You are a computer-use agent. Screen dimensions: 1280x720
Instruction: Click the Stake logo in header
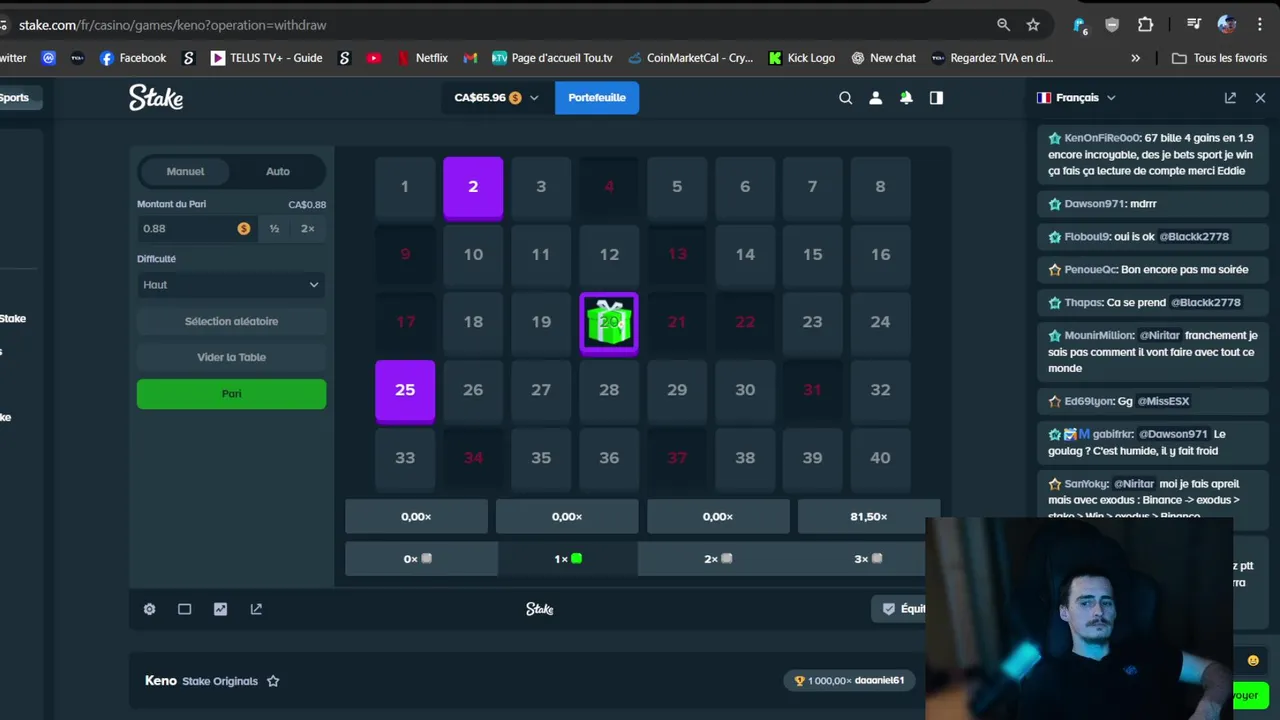point(156,97)
